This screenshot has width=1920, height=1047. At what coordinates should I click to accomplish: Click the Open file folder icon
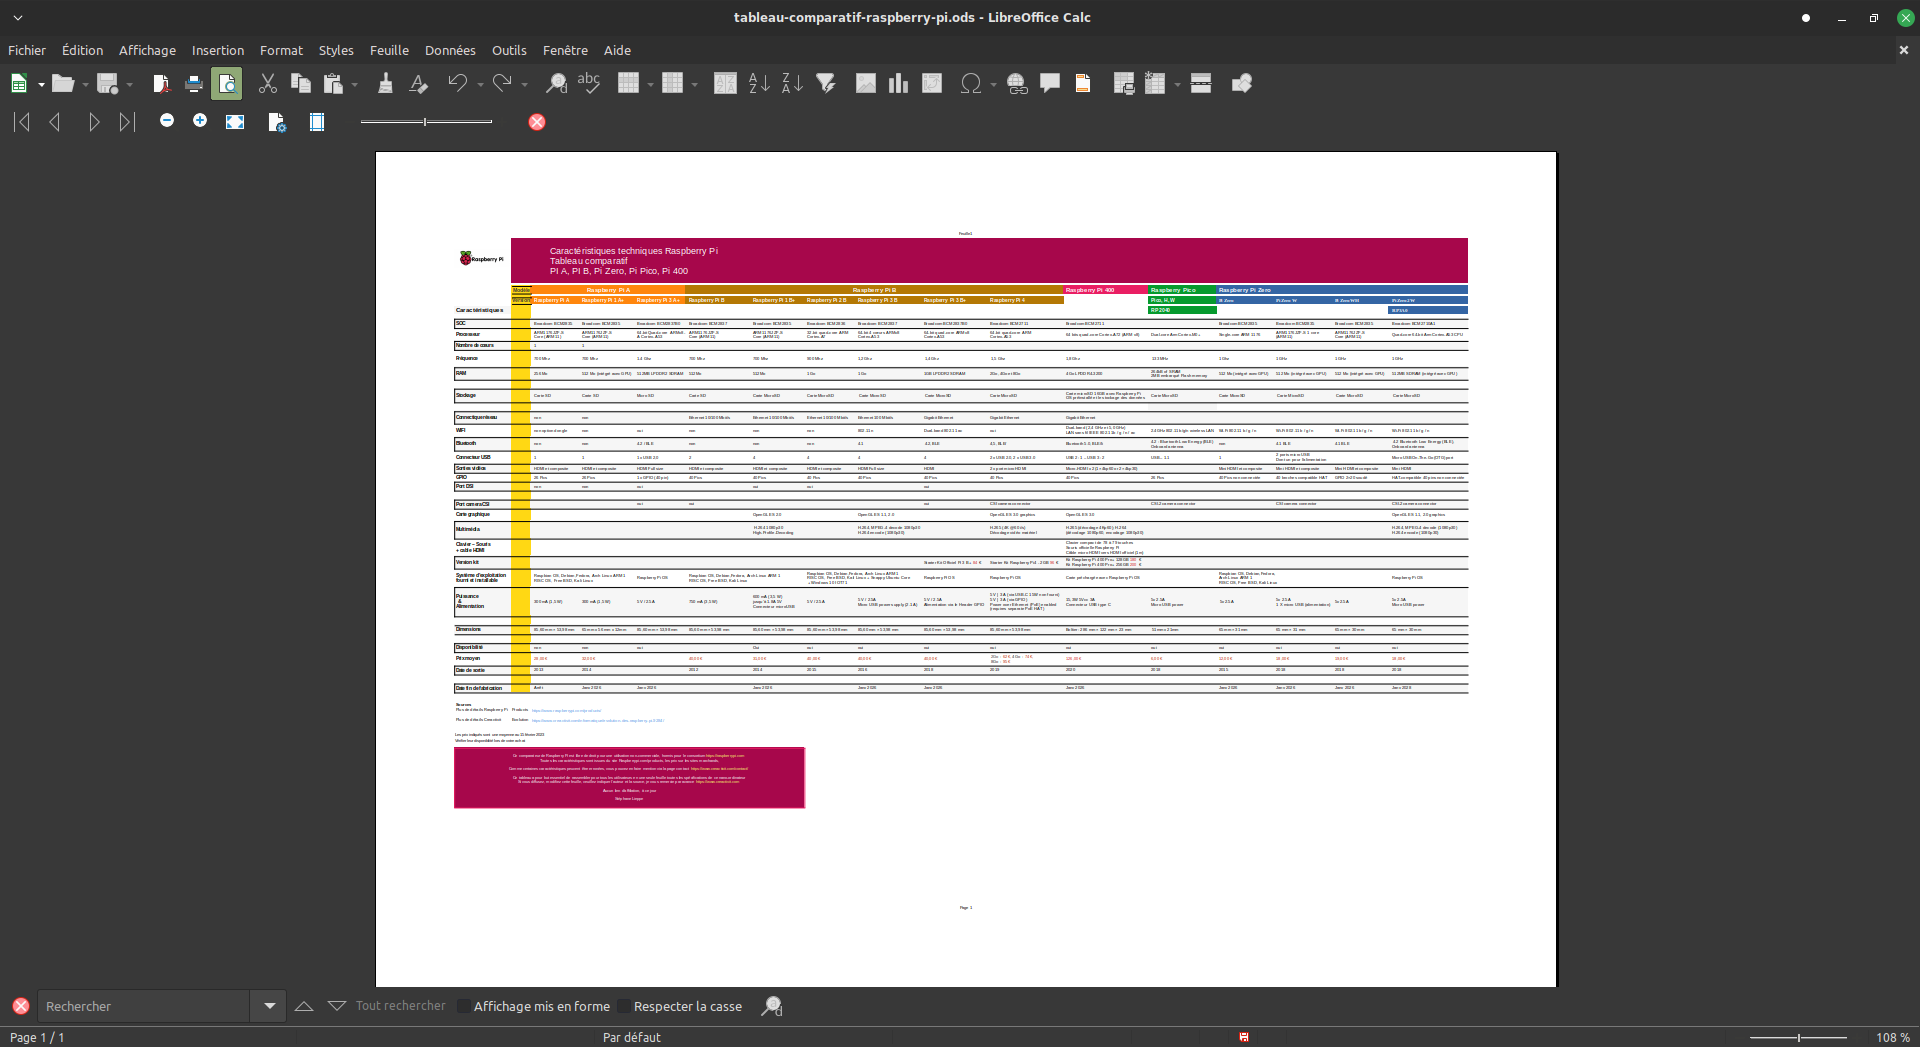pos(63,84)
